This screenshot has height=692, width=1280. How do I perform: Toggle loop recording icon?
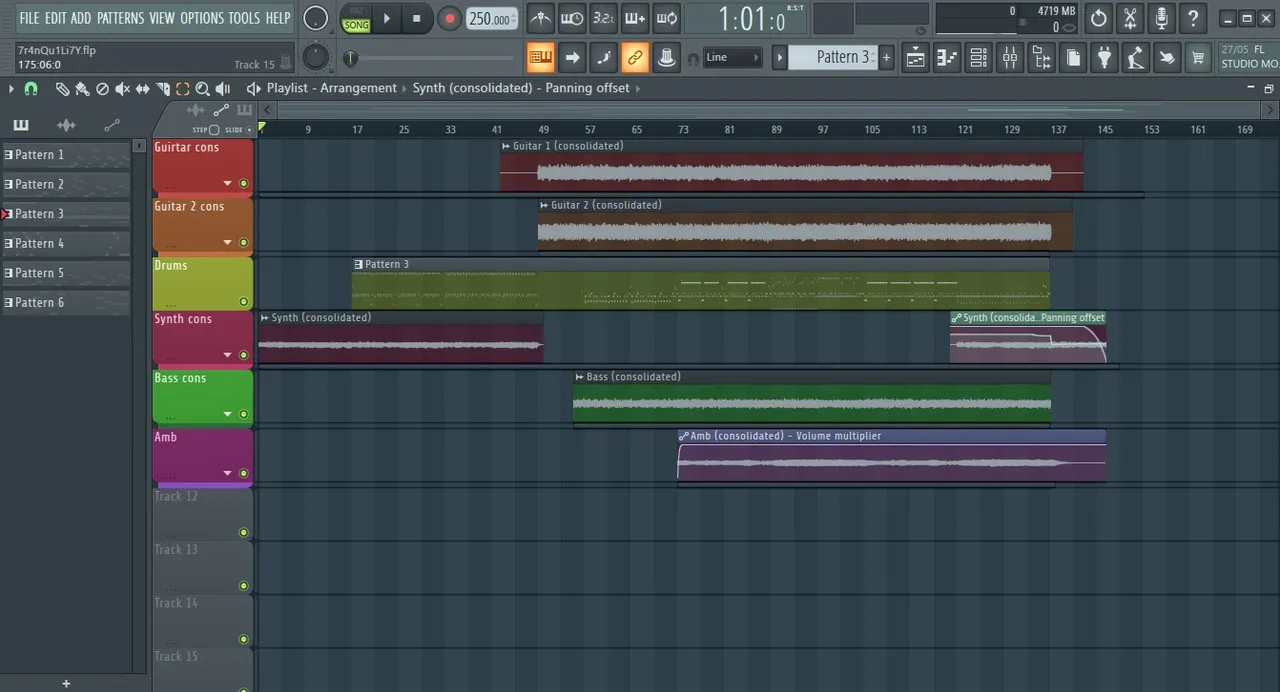pyautogui.click(x=666, y=18)
